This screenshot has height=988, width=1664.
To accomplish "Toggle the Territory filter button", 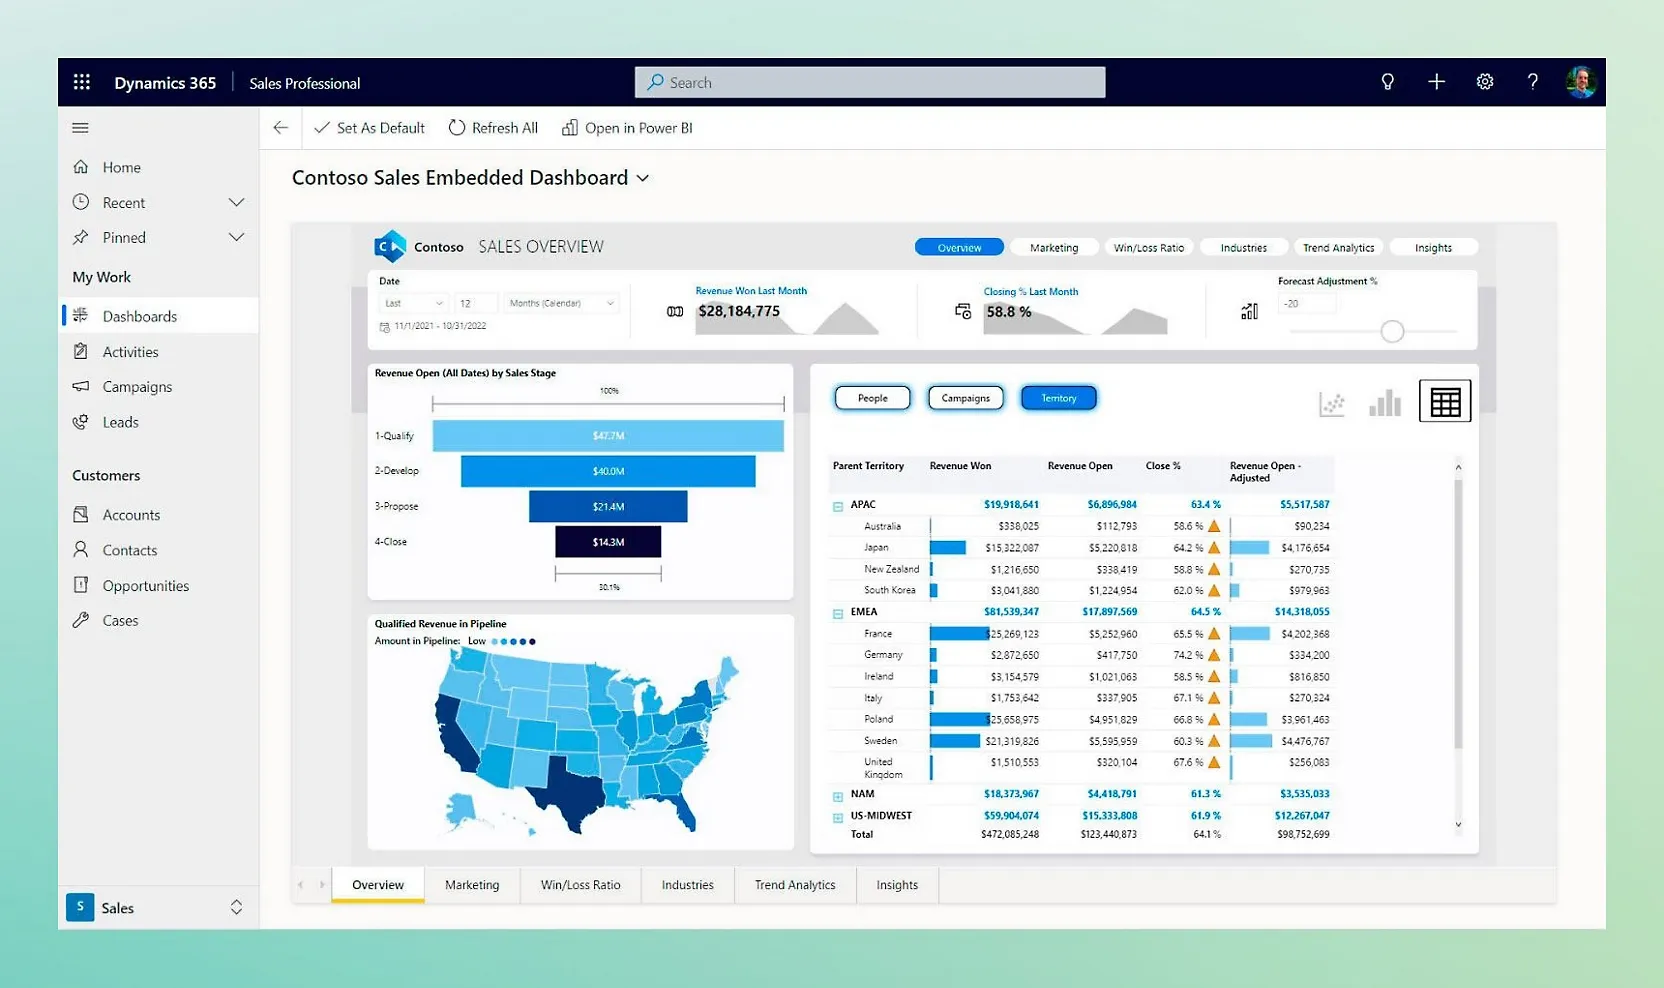I will 1058,398.
